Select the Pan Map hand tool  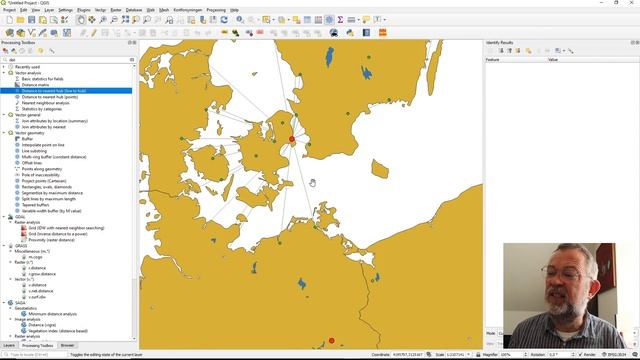pyautogui.click(x=81, y=20)
